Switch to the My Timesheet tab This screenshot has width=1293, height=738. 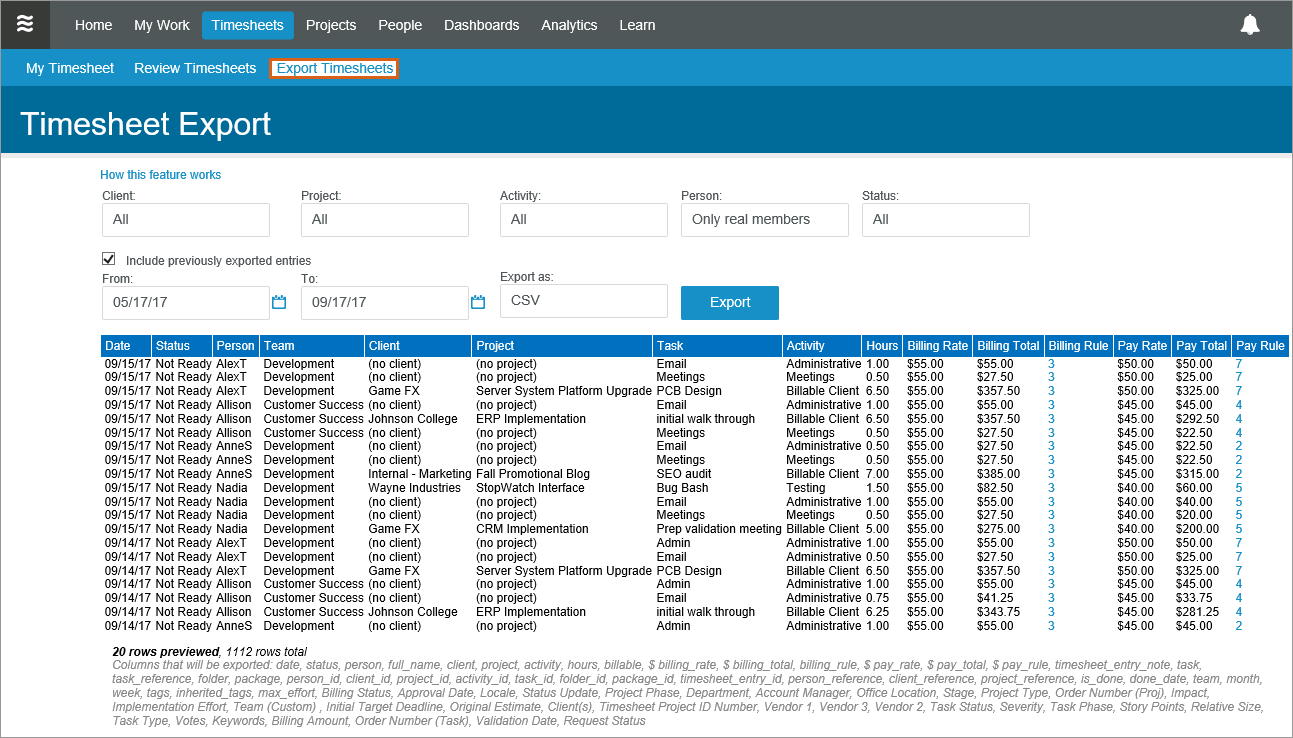[70, 68]
